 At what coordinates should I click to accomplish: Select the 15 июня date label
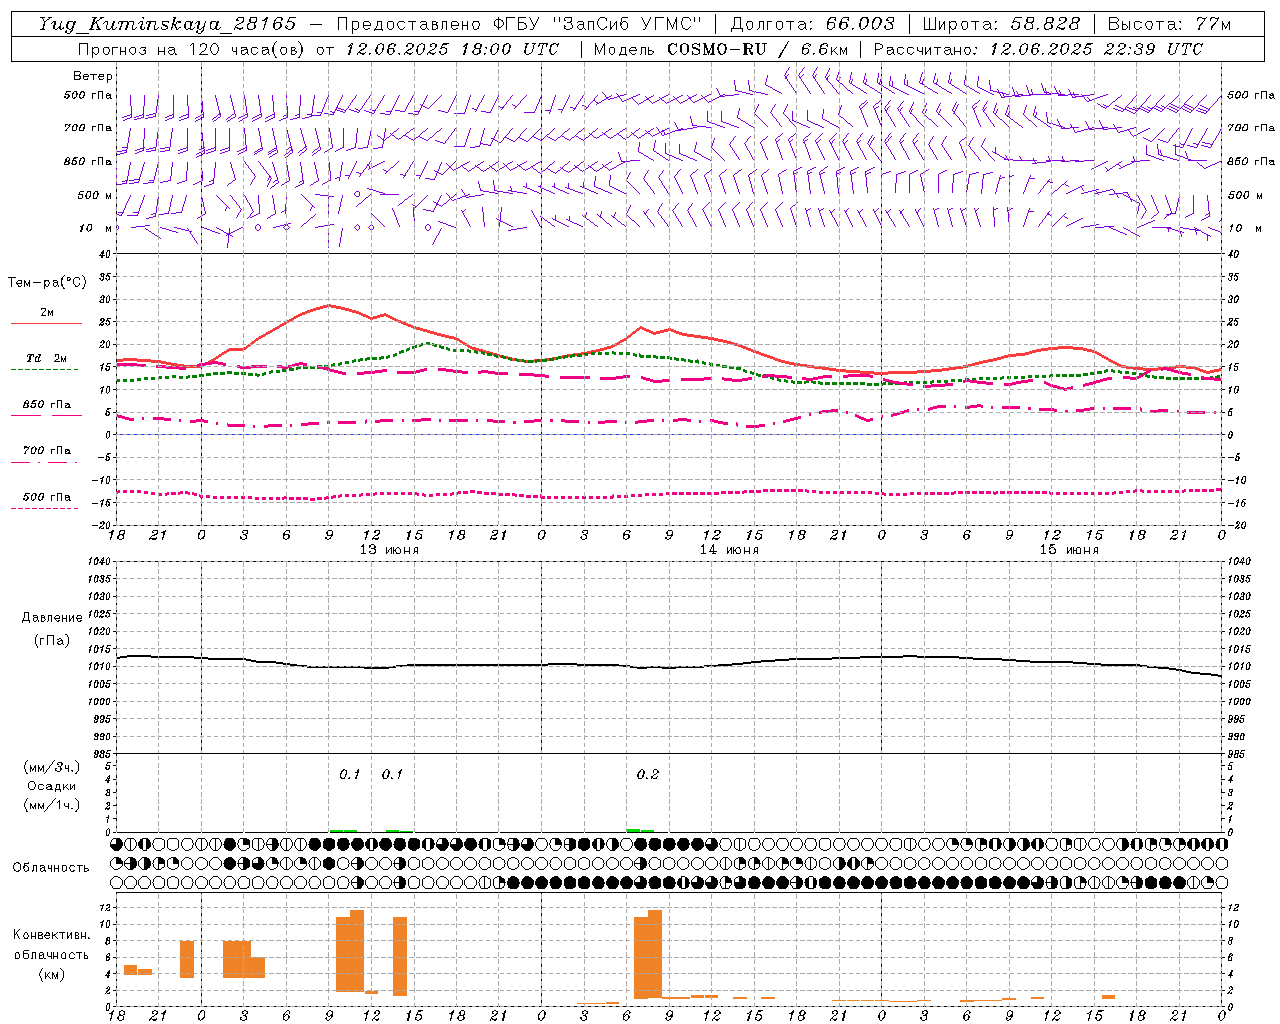tap(1069, 550)
